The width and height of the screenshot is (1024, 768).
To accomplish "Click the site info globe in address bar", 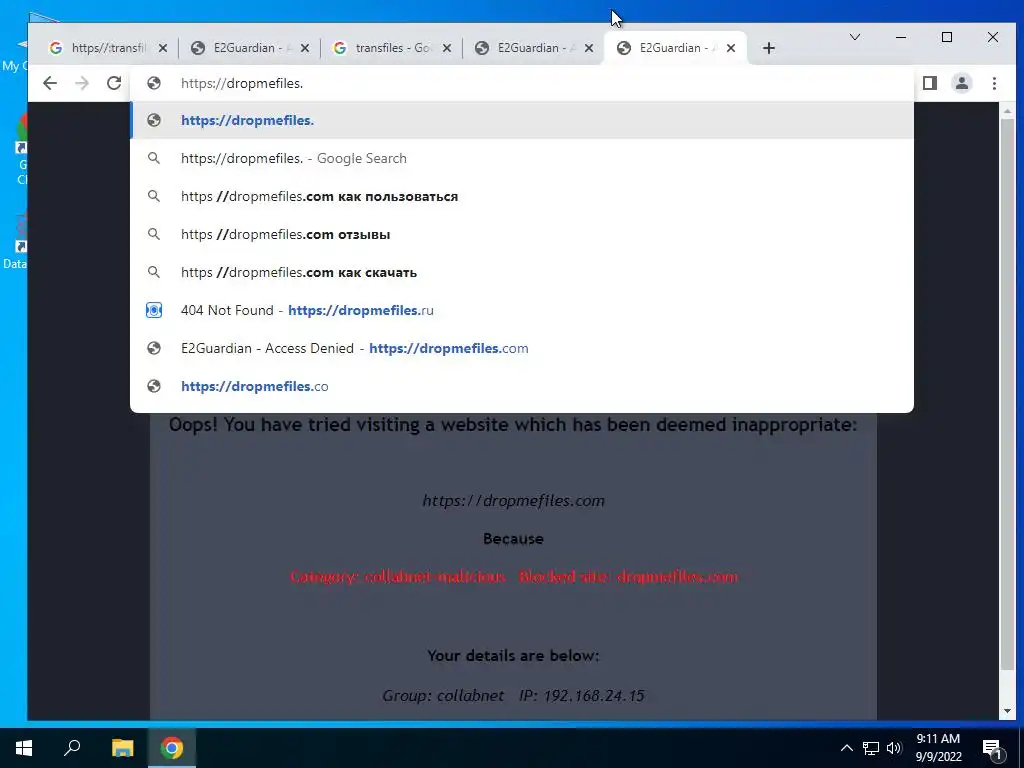I will point(153,83).
